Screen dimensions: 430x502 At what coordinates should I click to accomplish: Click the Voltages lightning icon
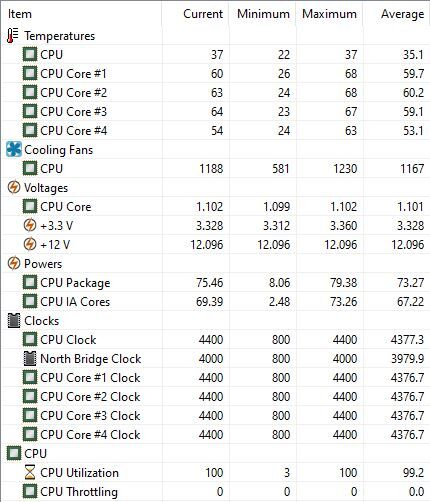pos(14,187)
